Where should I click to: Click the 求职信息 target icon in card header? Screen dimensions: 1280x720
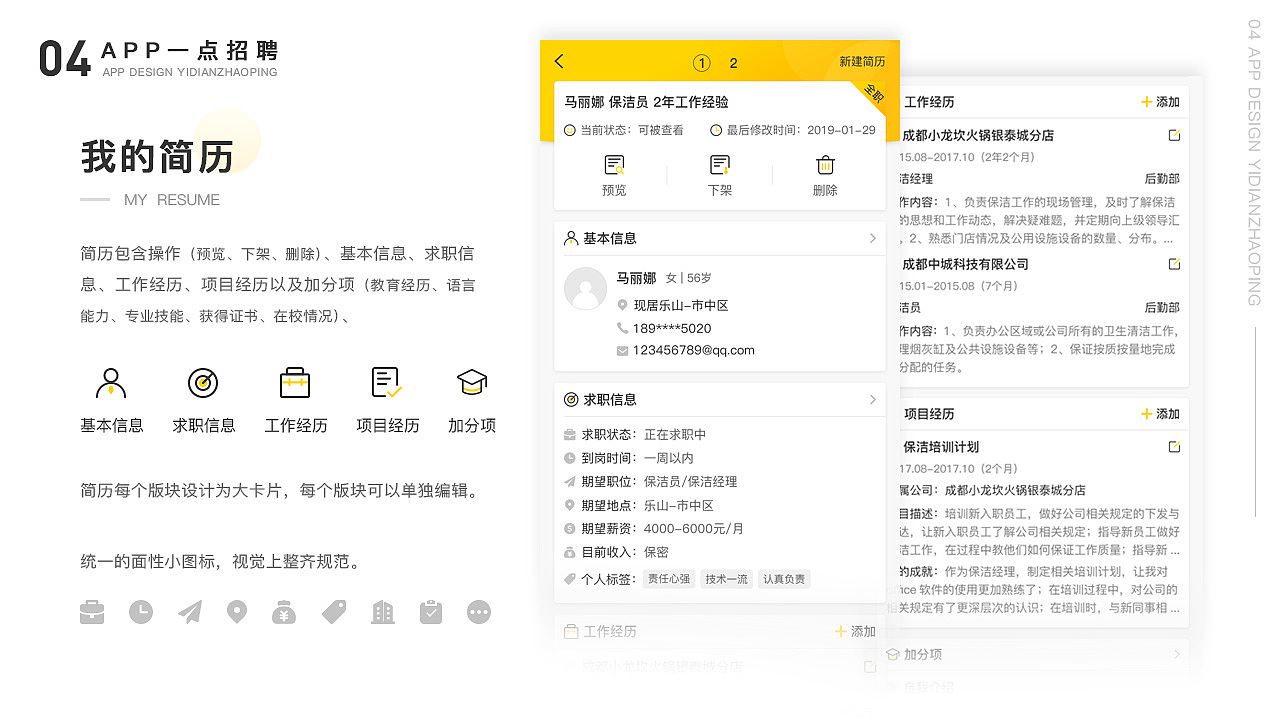[x=571, y=399]
